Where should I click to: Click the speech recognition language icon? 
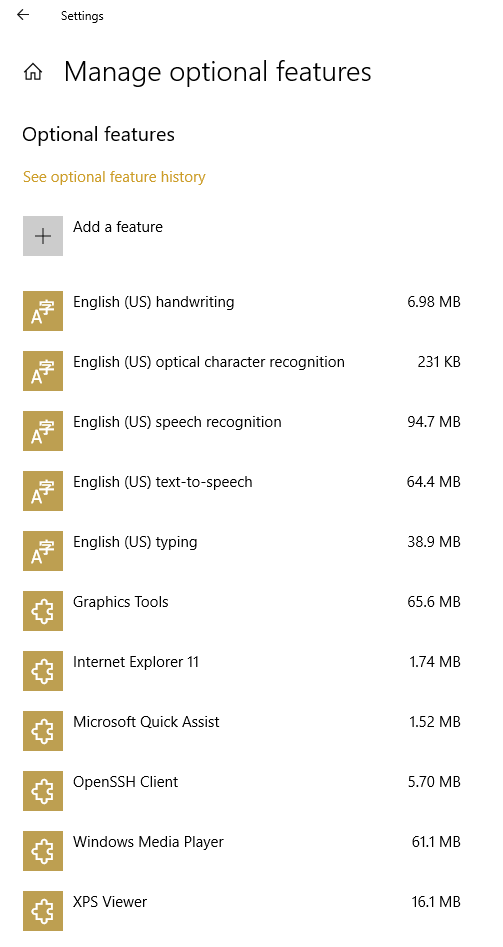[x=43, y=431]
